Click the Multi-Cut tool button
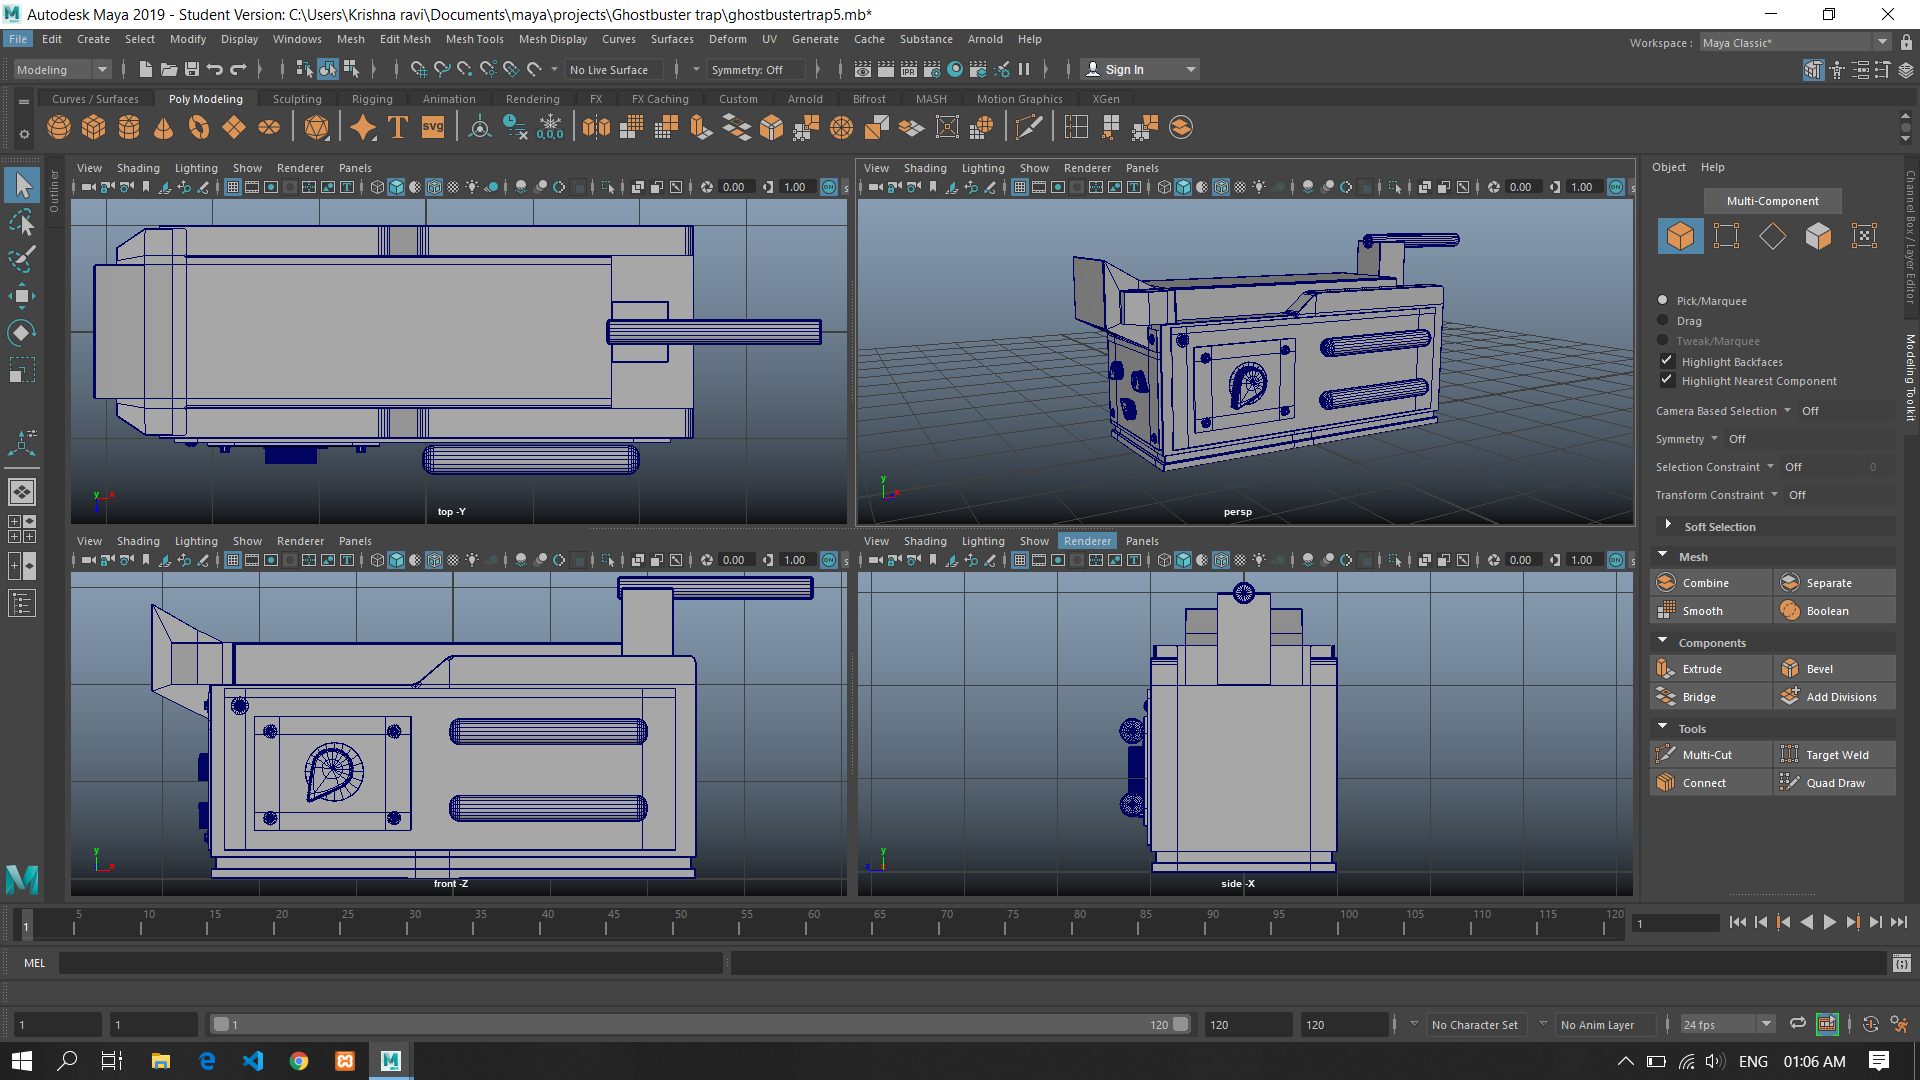Viewport: 1920px width, 1080px height. click(1711, 755)
